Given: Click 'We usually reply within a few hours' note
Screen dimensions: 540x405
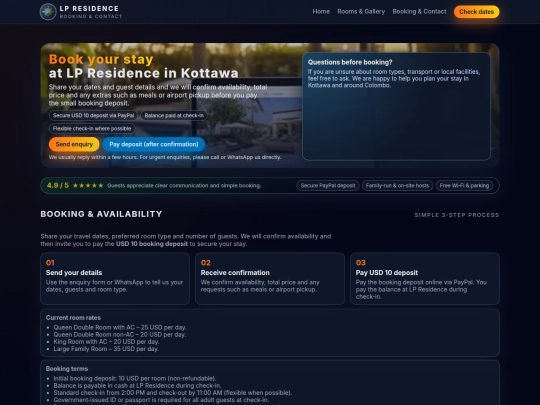Looking at the screenshot, I should [x=165, y=157].
